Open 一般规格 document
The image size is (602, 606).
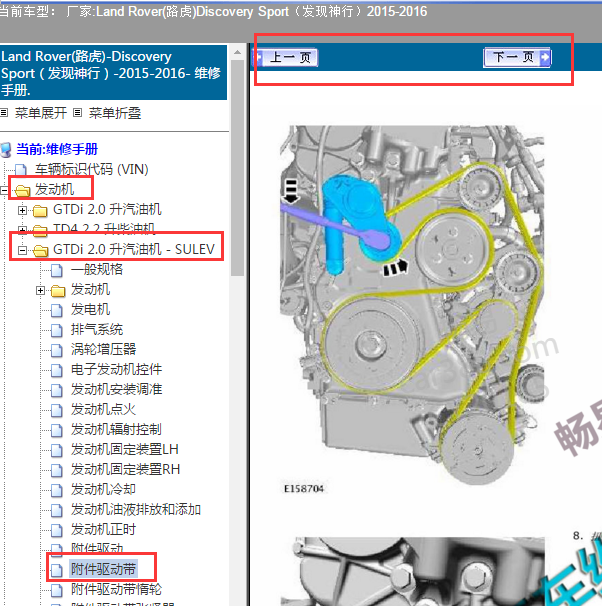coord(97,269)
